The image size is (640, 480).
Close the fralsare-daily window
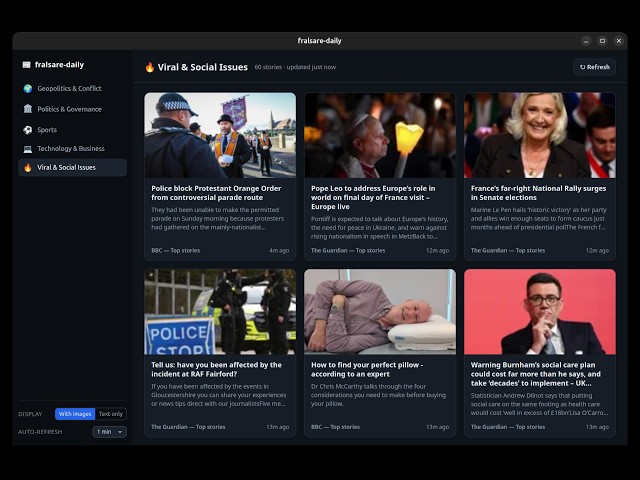tap(619, 41)
